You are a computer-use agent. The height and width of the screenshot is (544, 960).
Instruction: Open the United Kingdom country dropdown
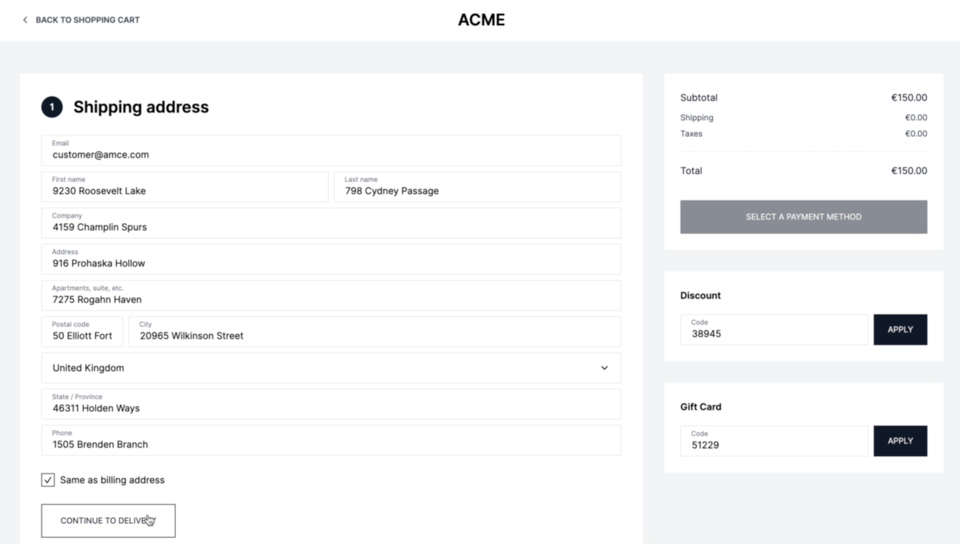point(330,368)
